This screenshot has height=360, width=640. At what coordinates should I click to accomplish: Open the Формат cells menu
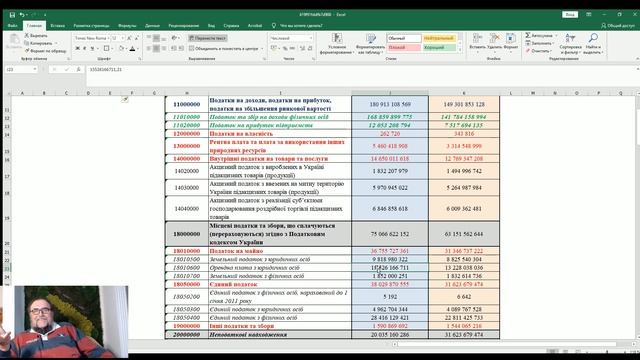[x=510, y=42]
